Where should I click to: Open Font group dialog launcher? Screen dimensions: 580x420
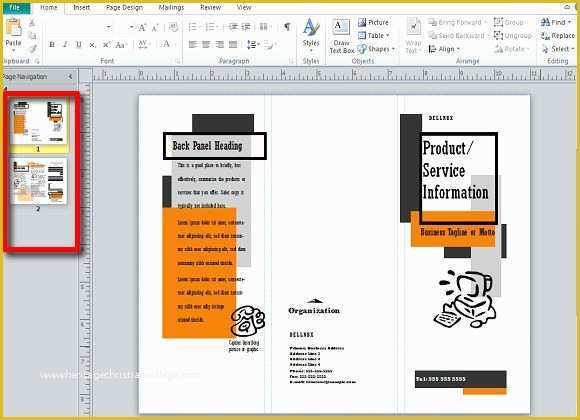[x=178, y=61]
